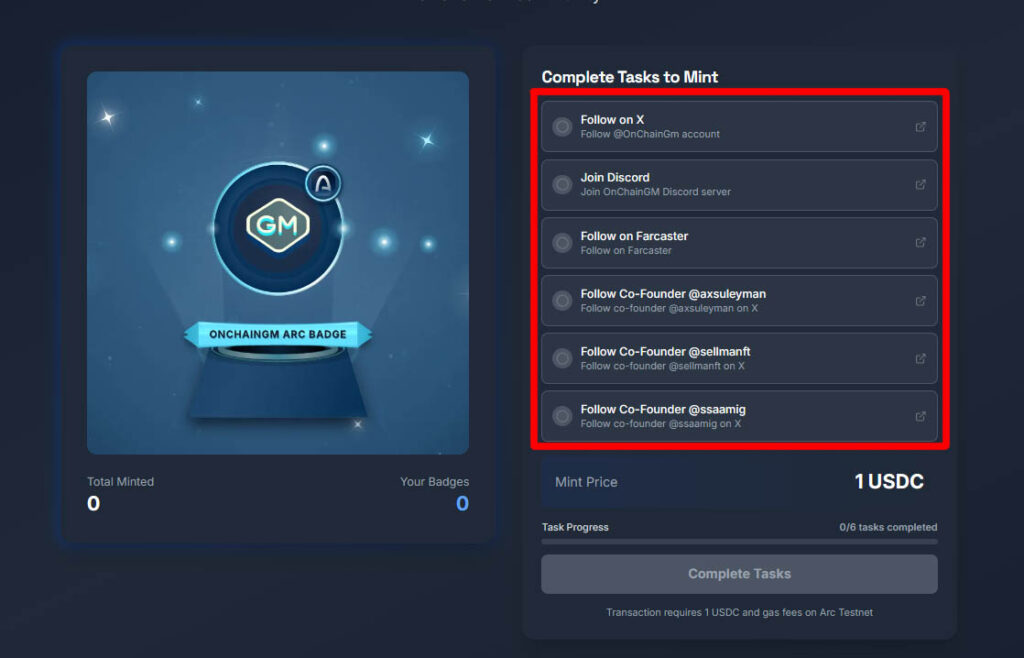The image size is (1024, 658).
Task: Open external link icon for @sellmanft task
Action: click(x=920, y=358)
